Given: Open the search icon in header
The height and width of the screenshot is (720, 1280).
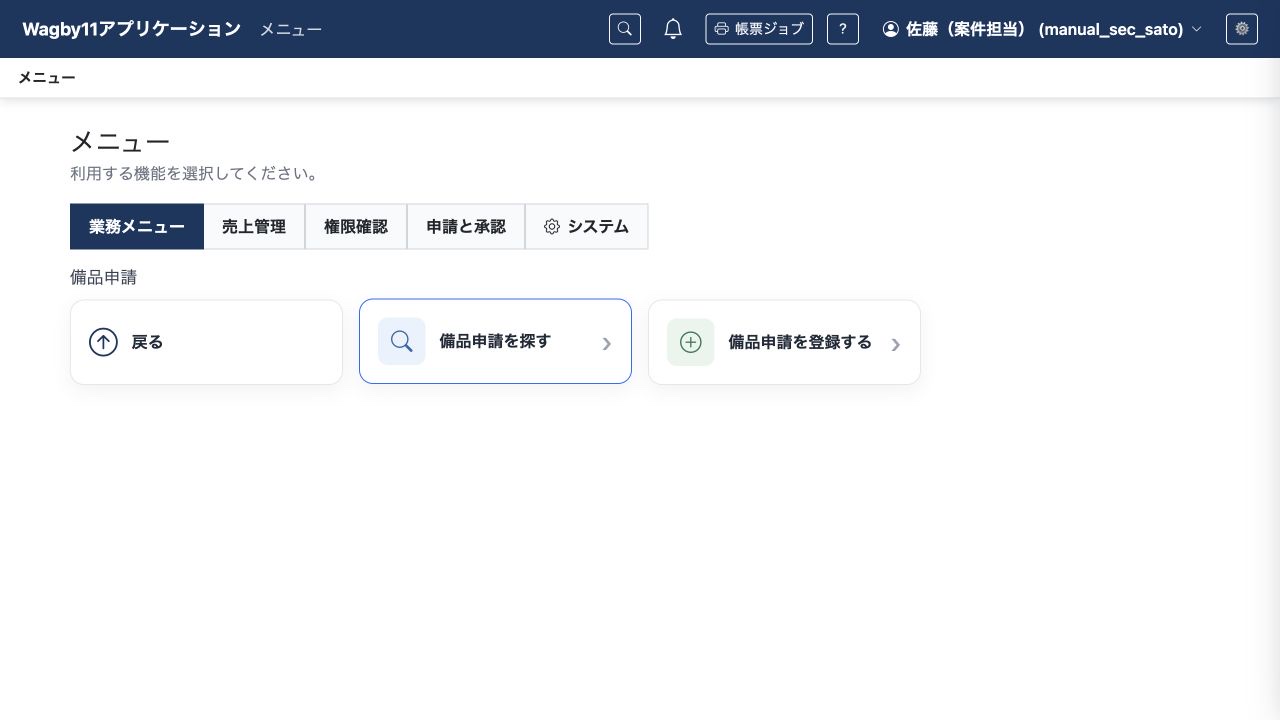Looking at the screenshot, I should point(625,29).
